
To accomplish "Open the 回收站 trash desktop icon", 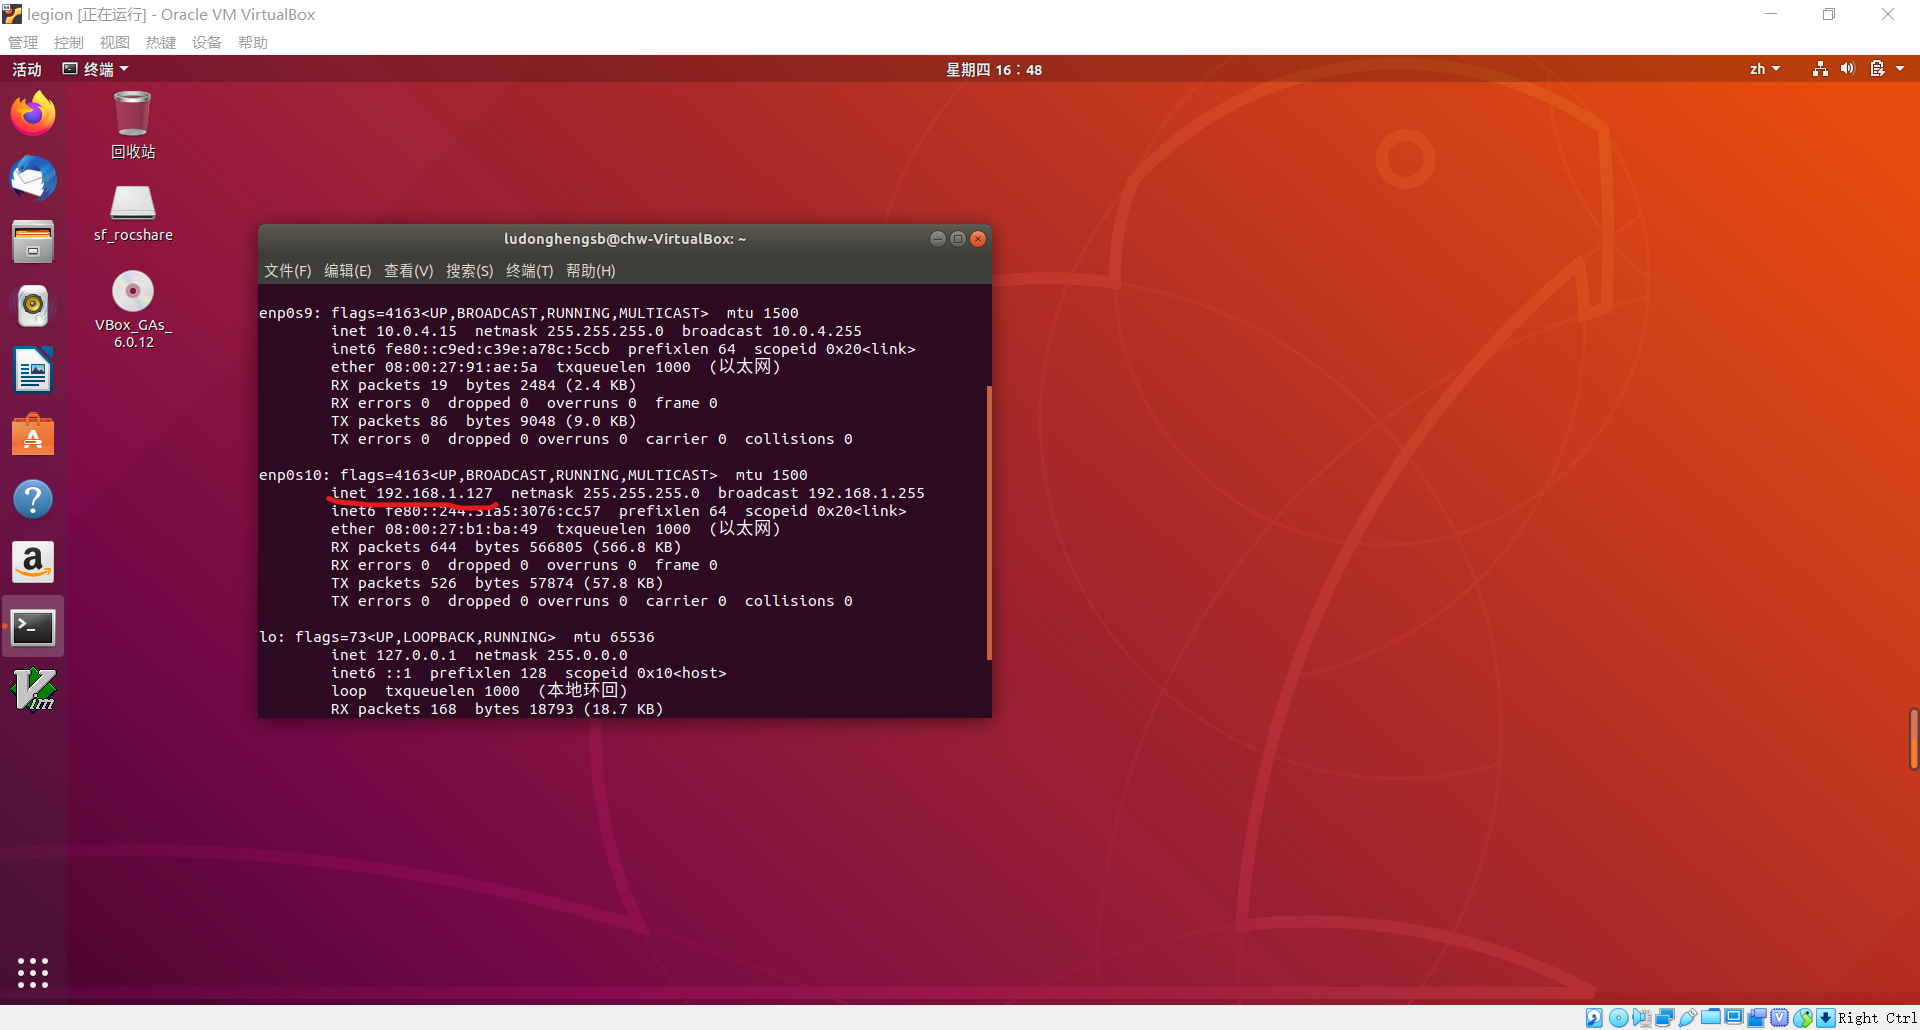I will point(133,125).
